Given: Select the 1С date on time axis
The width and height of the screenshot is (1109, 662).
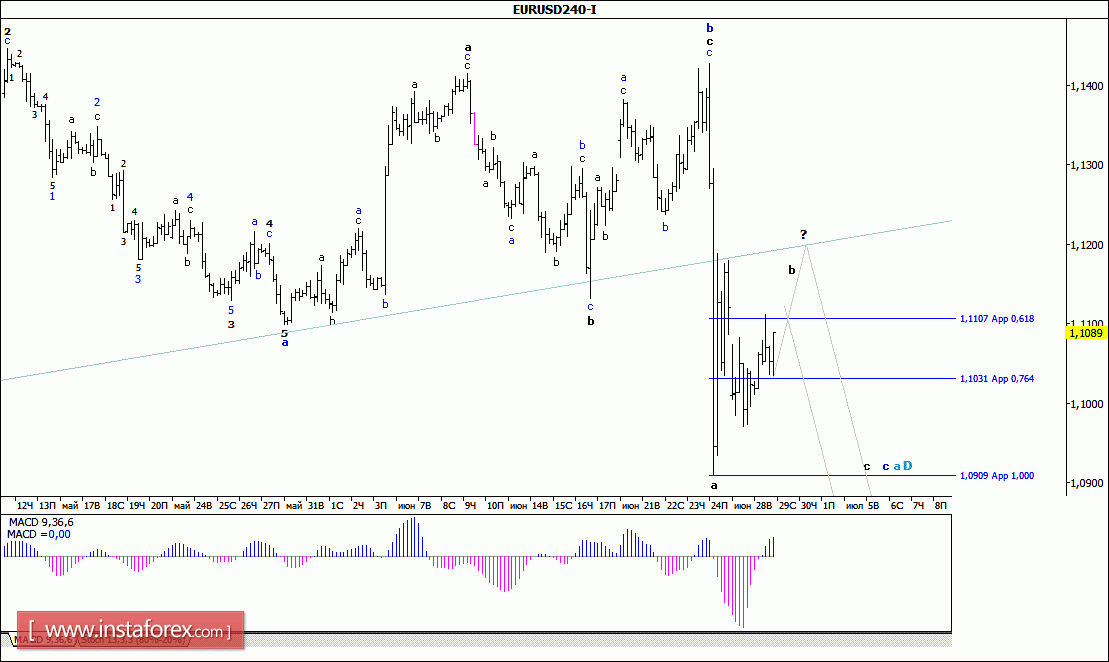Looking at the screenshot, I should pyautogui.click(x=337, y=505).
